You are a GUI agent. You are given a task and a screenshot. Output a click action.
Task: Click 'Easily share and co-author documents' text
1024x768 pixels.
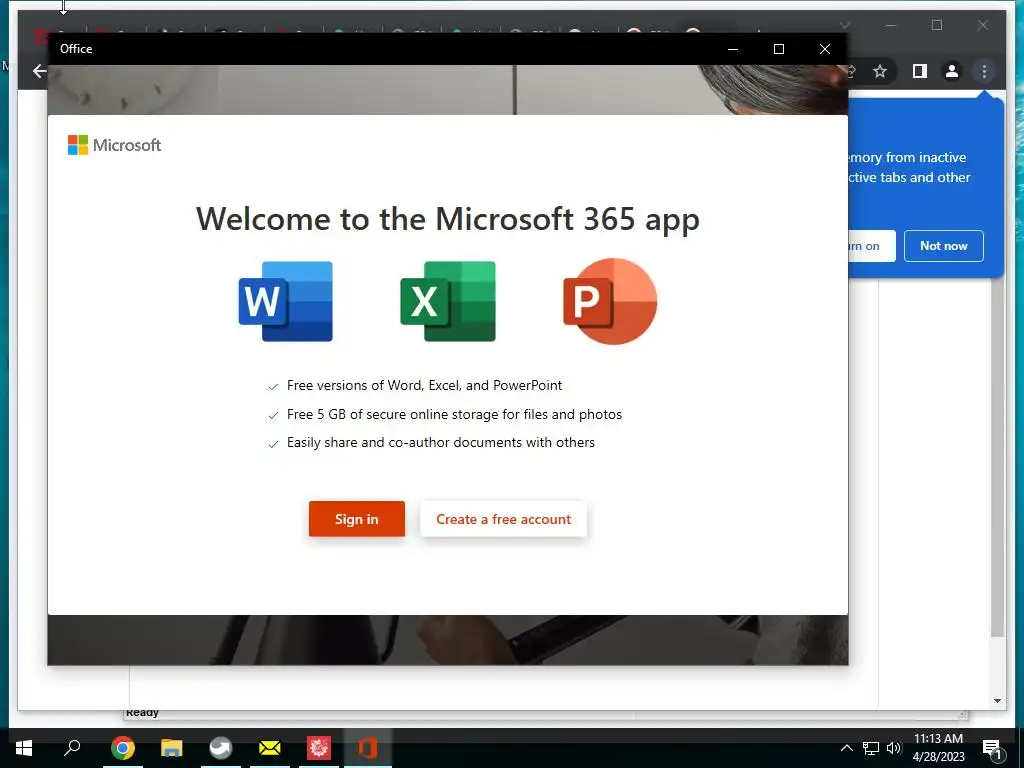point(441,442)
